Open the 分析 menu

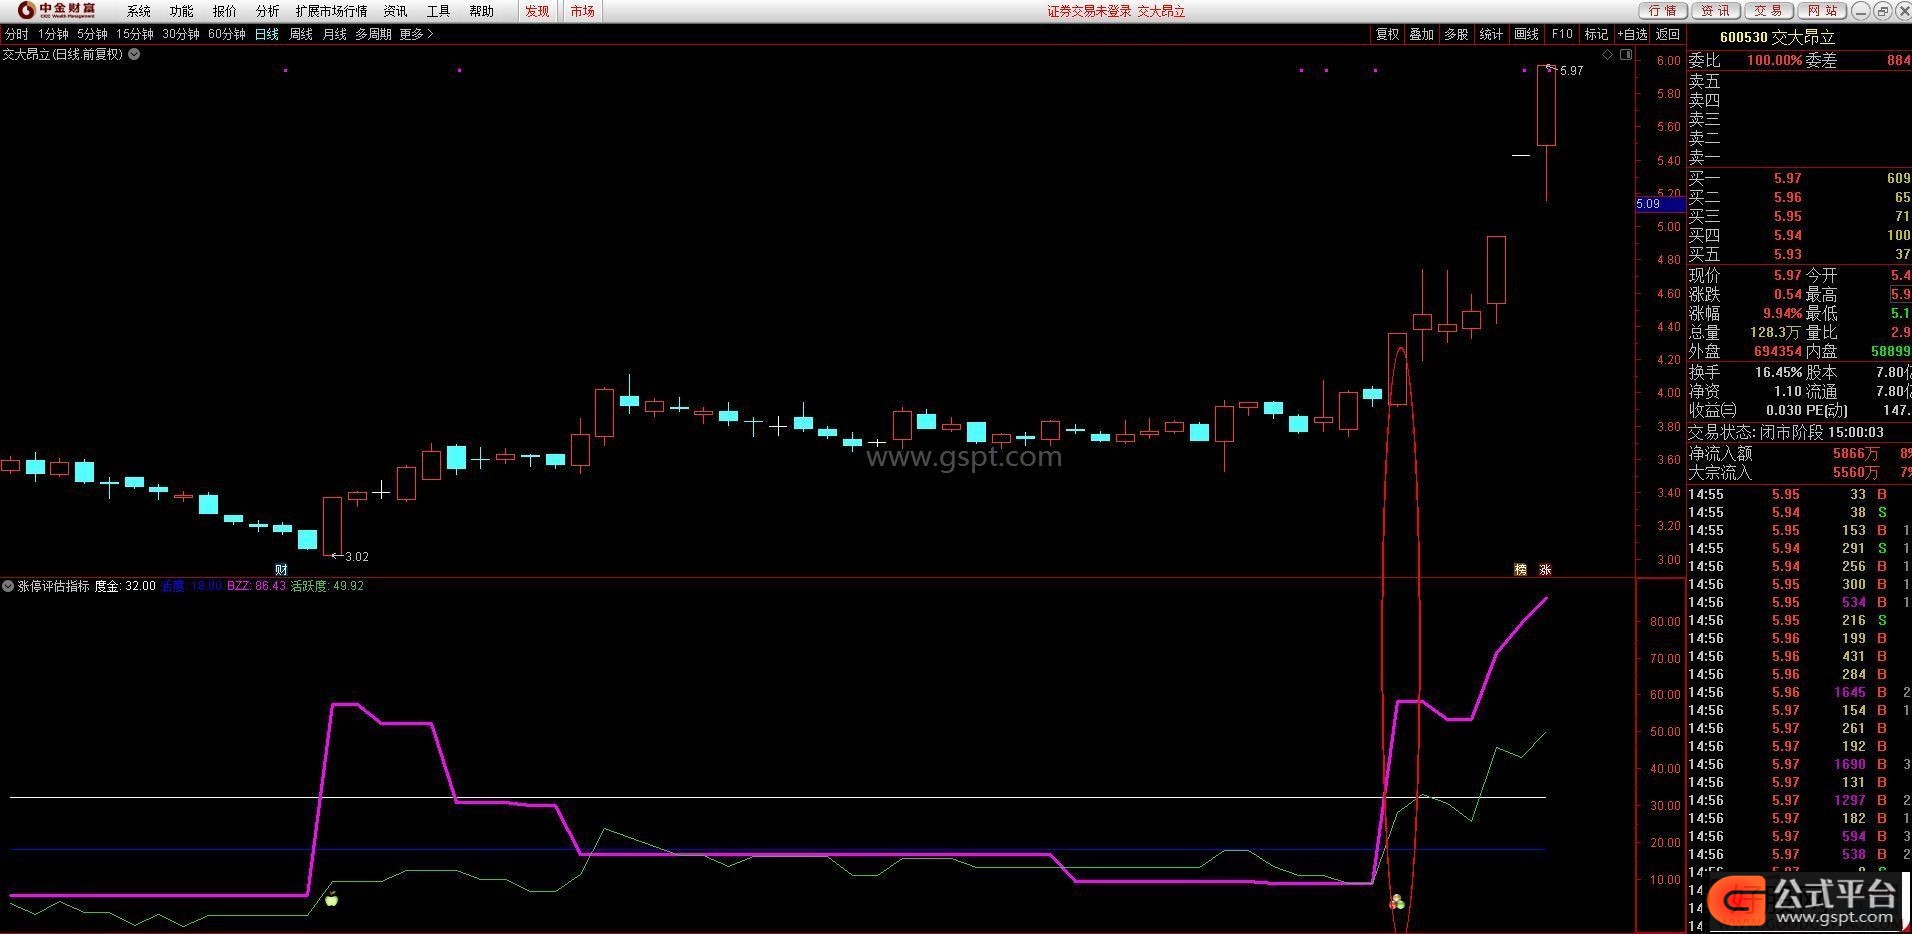pyautogui.click(x=267, y=11)
